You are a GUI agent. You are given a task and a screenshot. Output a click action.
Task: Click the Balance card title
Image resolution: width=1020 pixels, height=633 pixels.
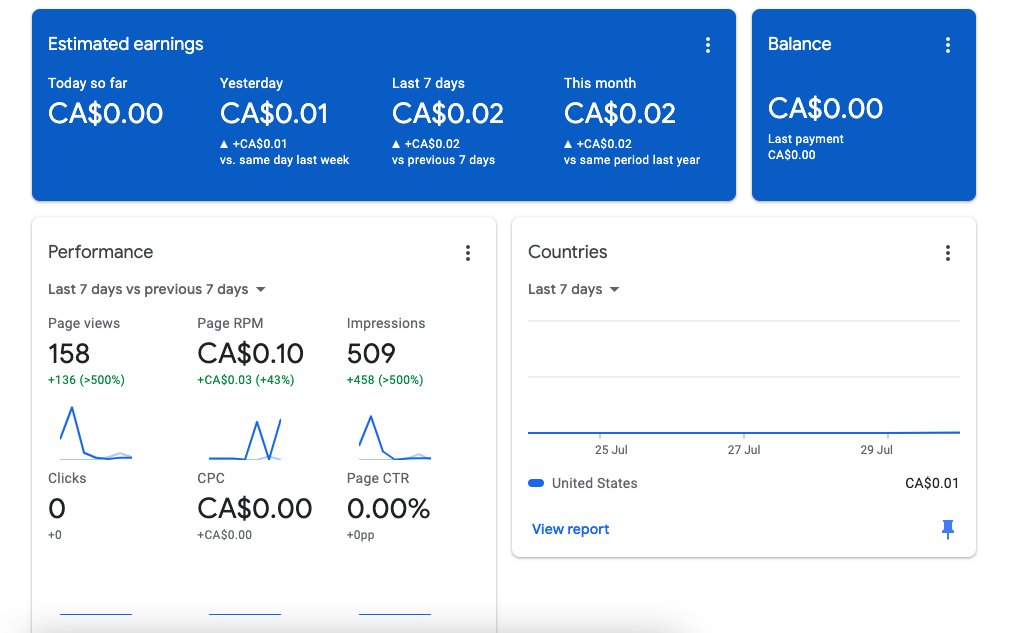(x=799, y=44)
